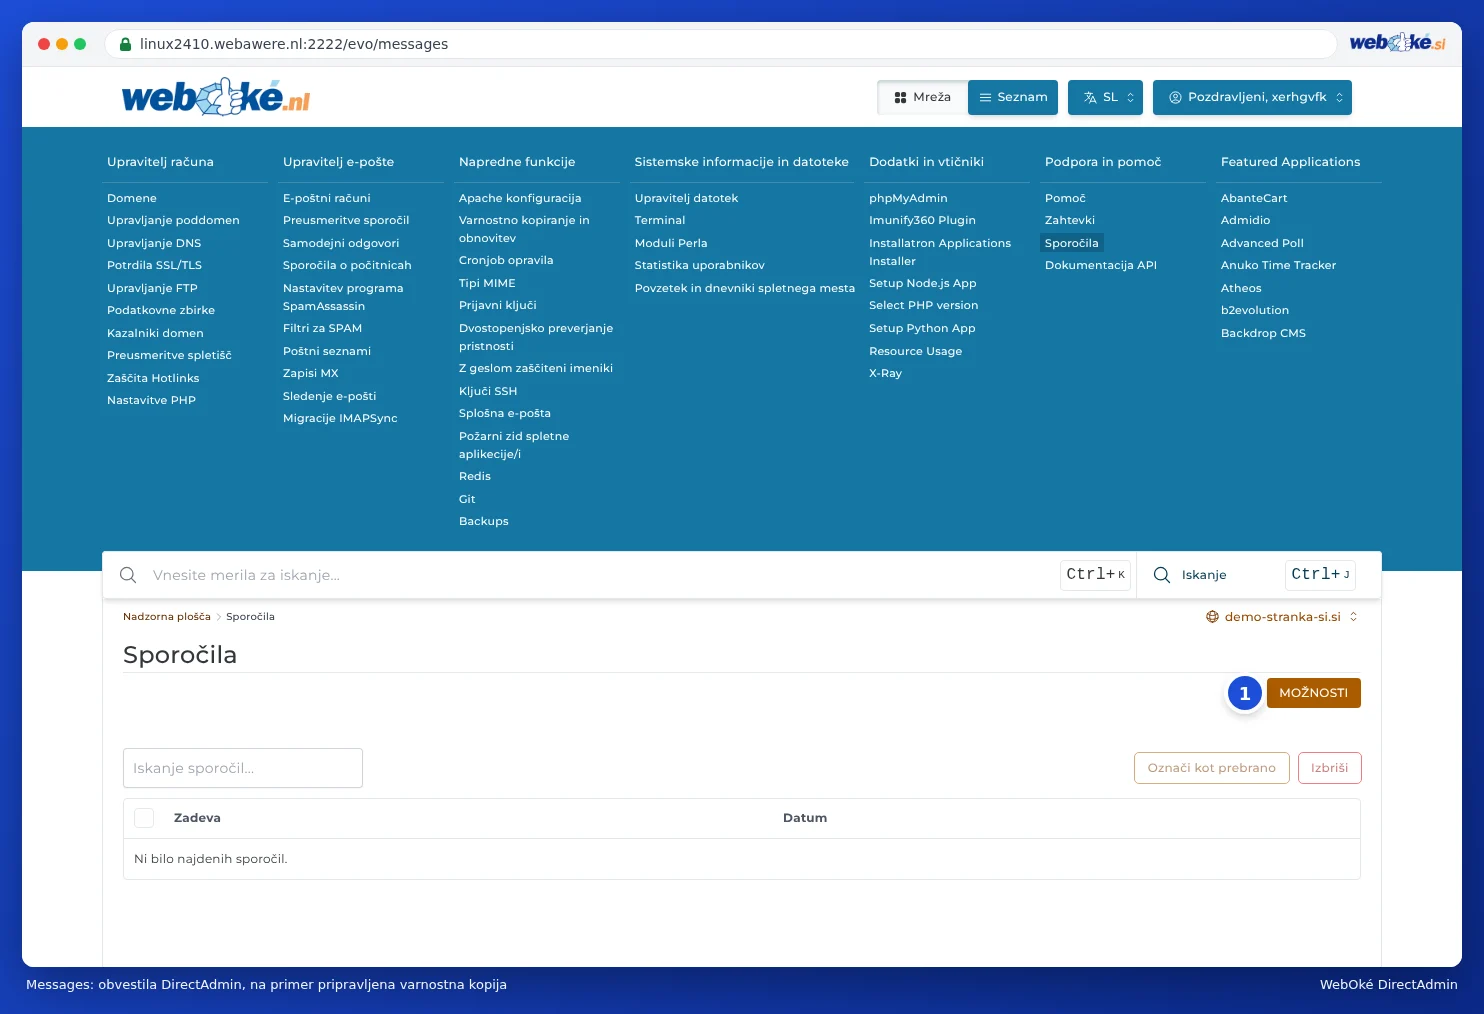Image resolution: width=1484 pixels, height=1014 pixels.
Task: Open AbanteCart featured application
Action: point(1254,198)
